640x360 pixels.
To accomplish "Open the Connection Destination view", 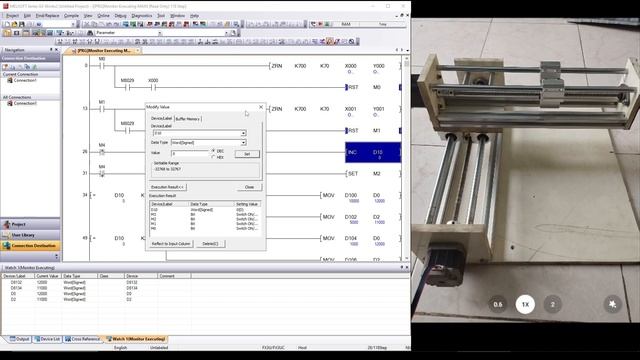I will coord(30,246).
